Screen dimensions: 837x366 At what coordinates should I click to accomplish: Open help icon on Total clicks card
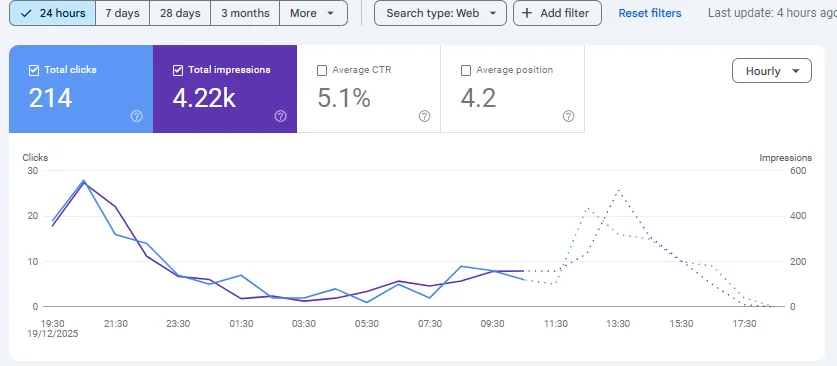137,116
